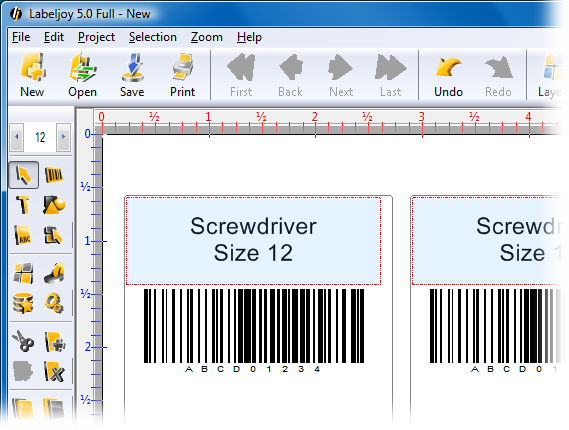The height and width of the screenshot is (430, 569).
Task: Select the Screwdriver Size 12 text box
Action: (x=253, y=241)
